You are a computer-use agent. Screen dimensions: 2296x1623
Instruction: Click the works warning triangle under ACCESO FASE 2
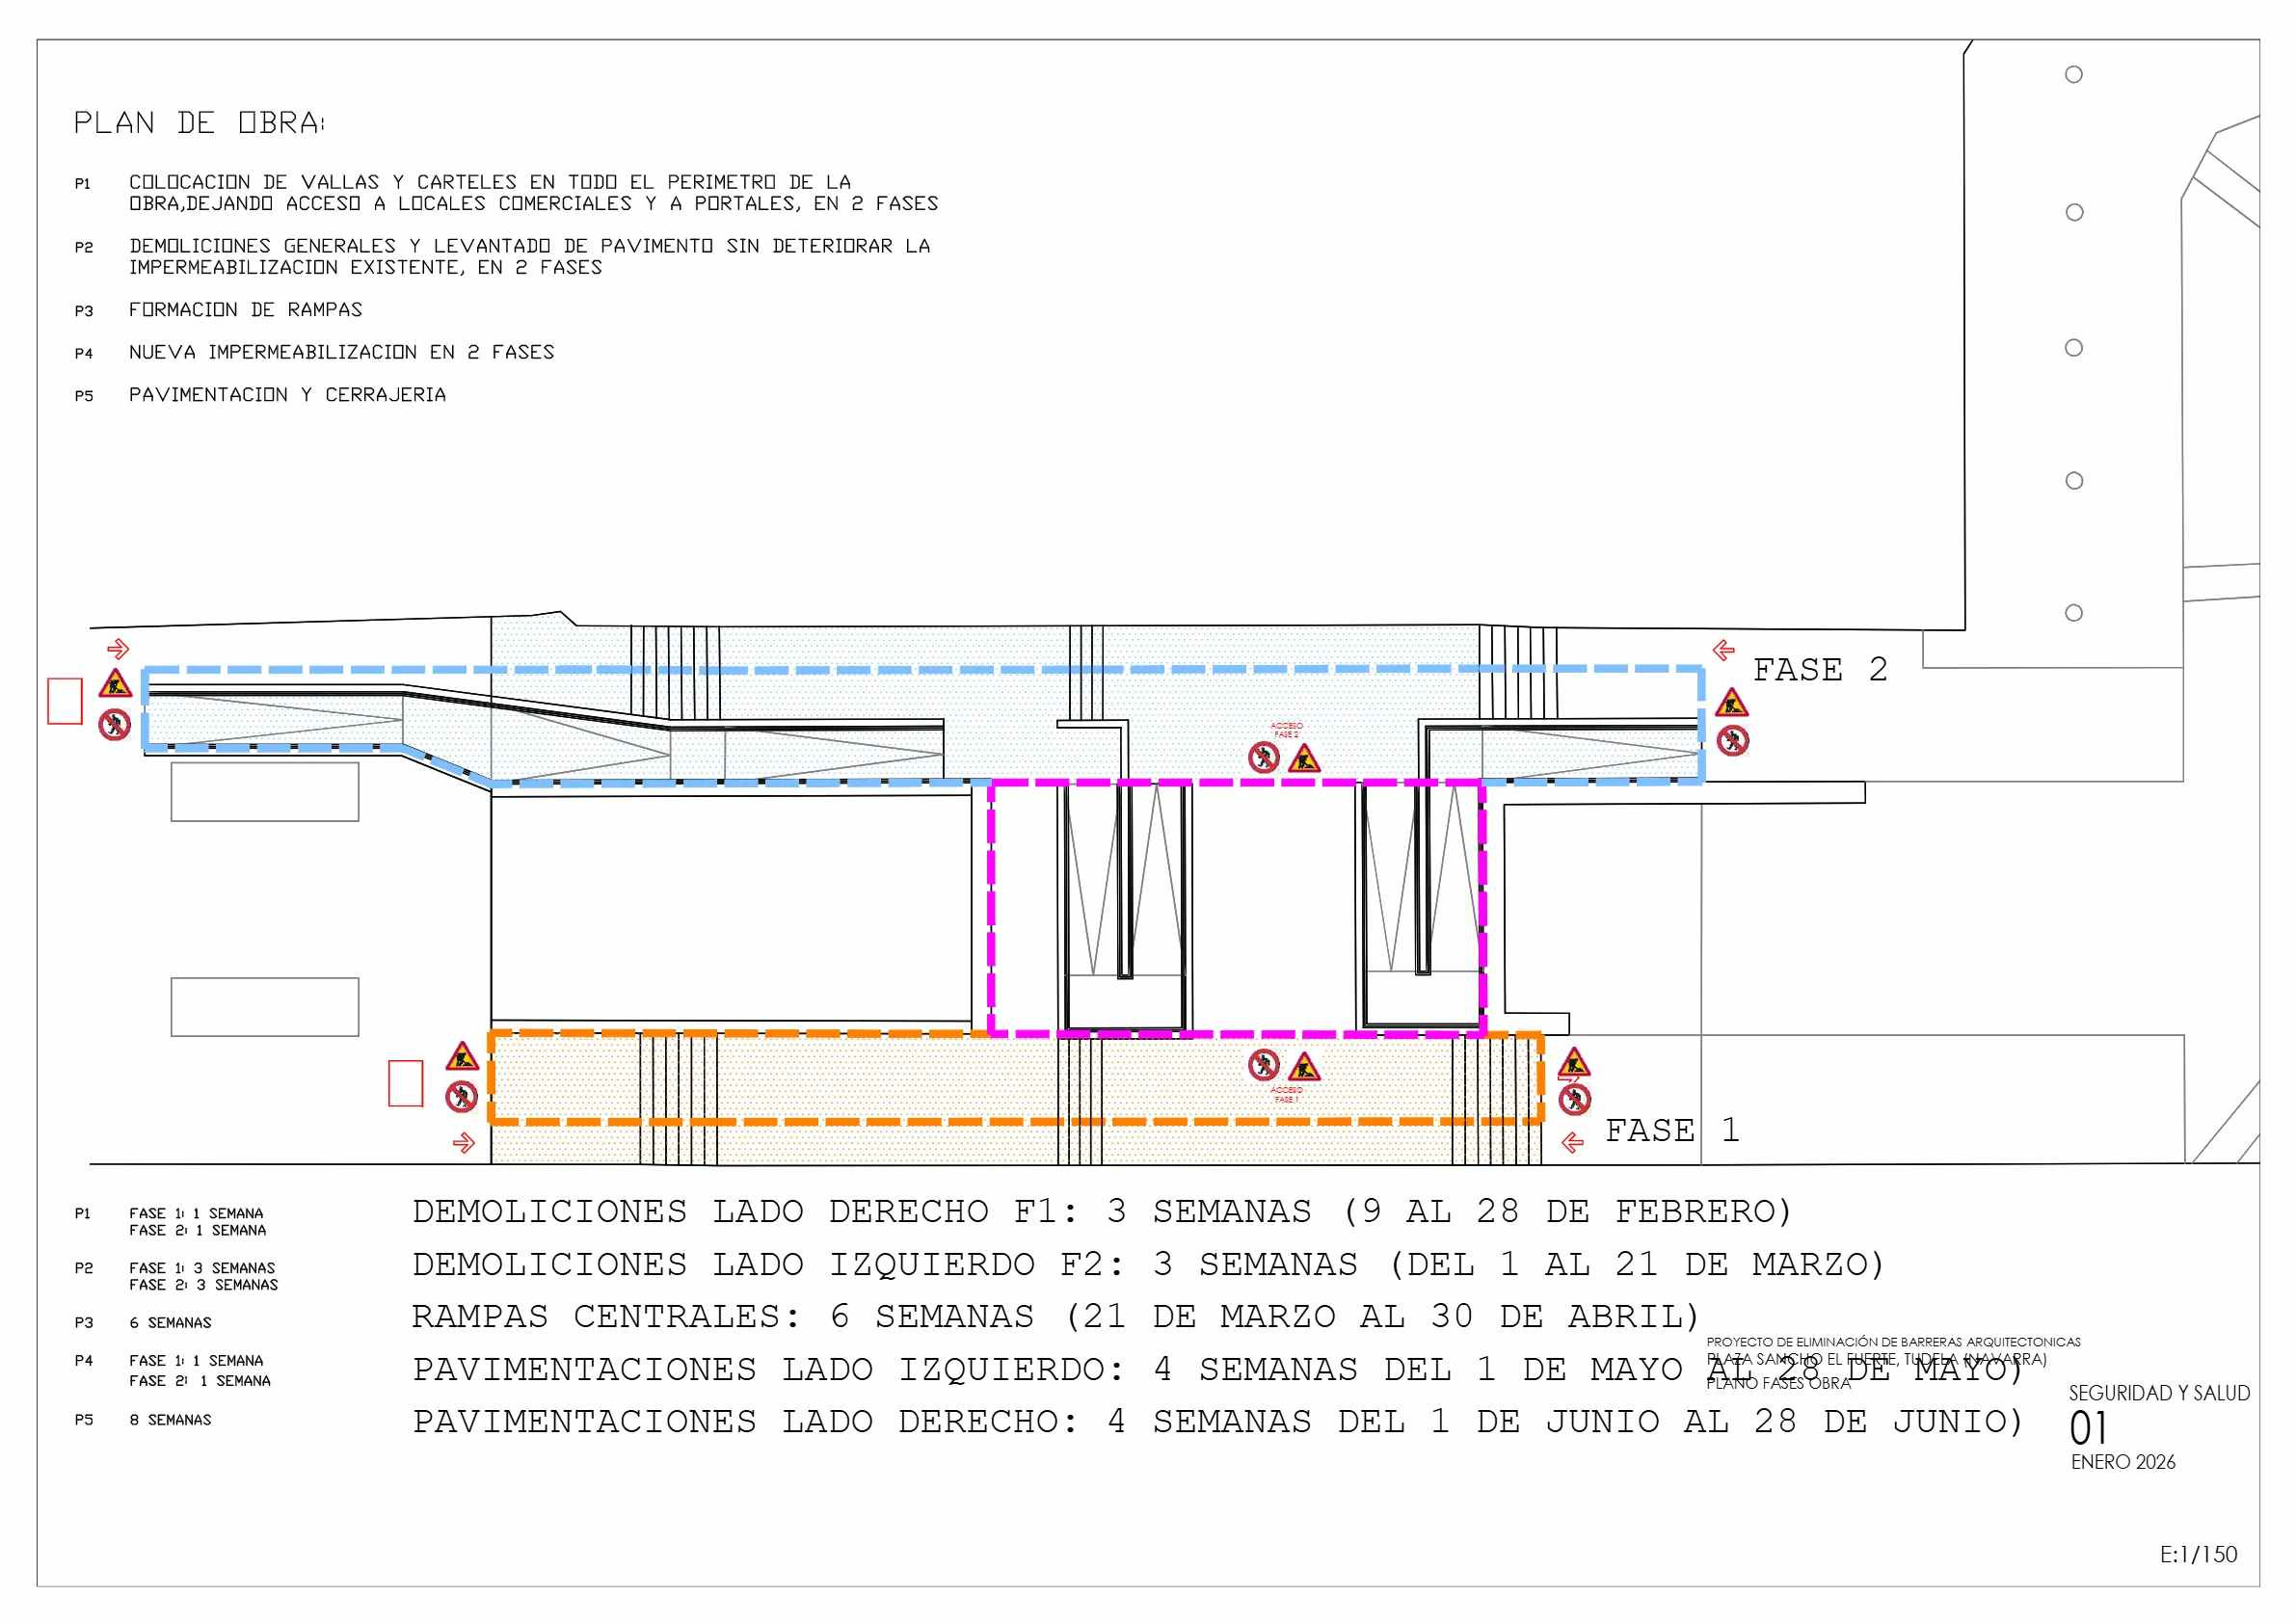coord(1304,759)
